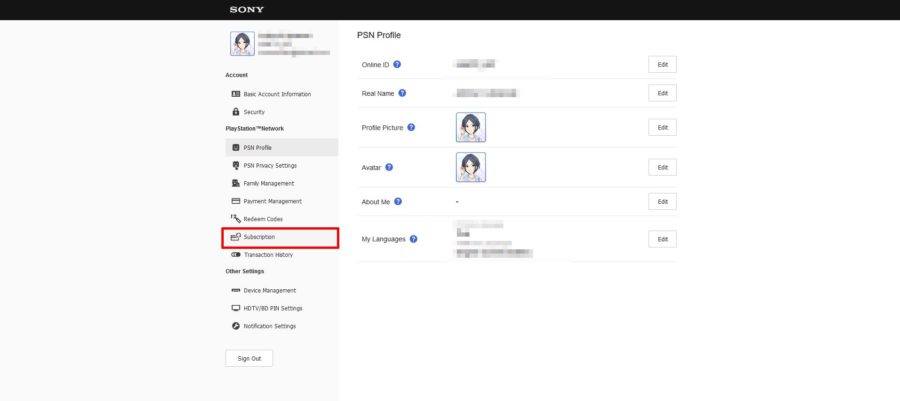Edit the About Me text
This screenshot has height=401, width=900.
(662, 202)
